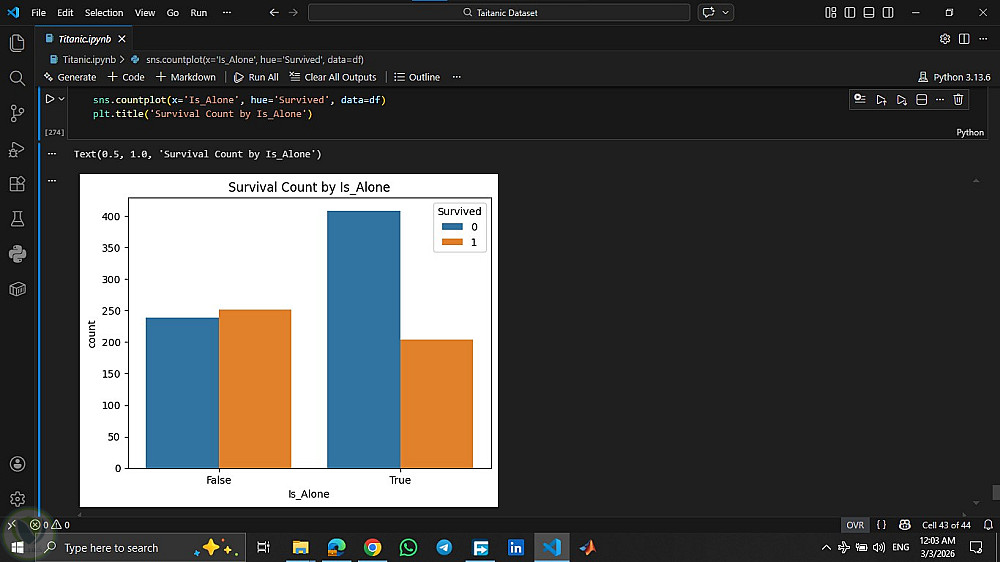Viewport: 1000px width, 562px height.
Task: Open the plot output actions ellipsis
Action: pyautogui.click(x=52, y=181)
